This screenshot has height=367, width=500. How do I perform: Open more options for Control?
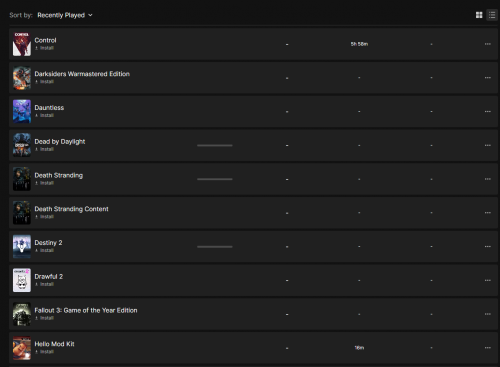click(488, 44)
